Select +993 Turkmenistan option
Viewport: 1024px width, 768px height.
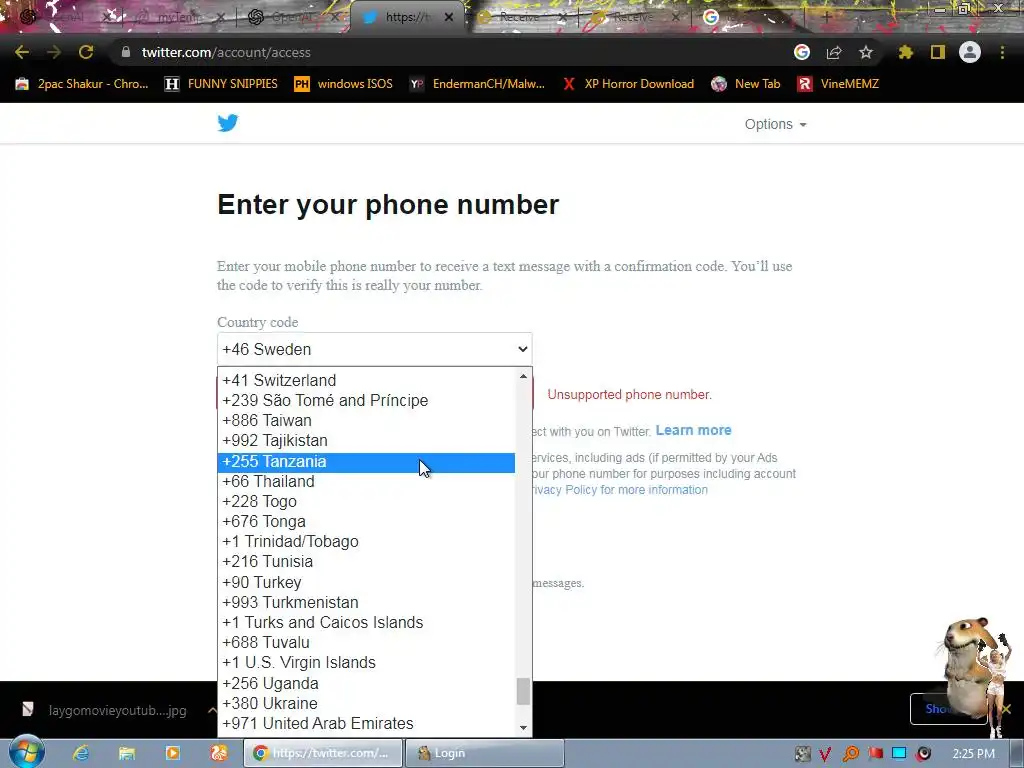pos(366,603)
